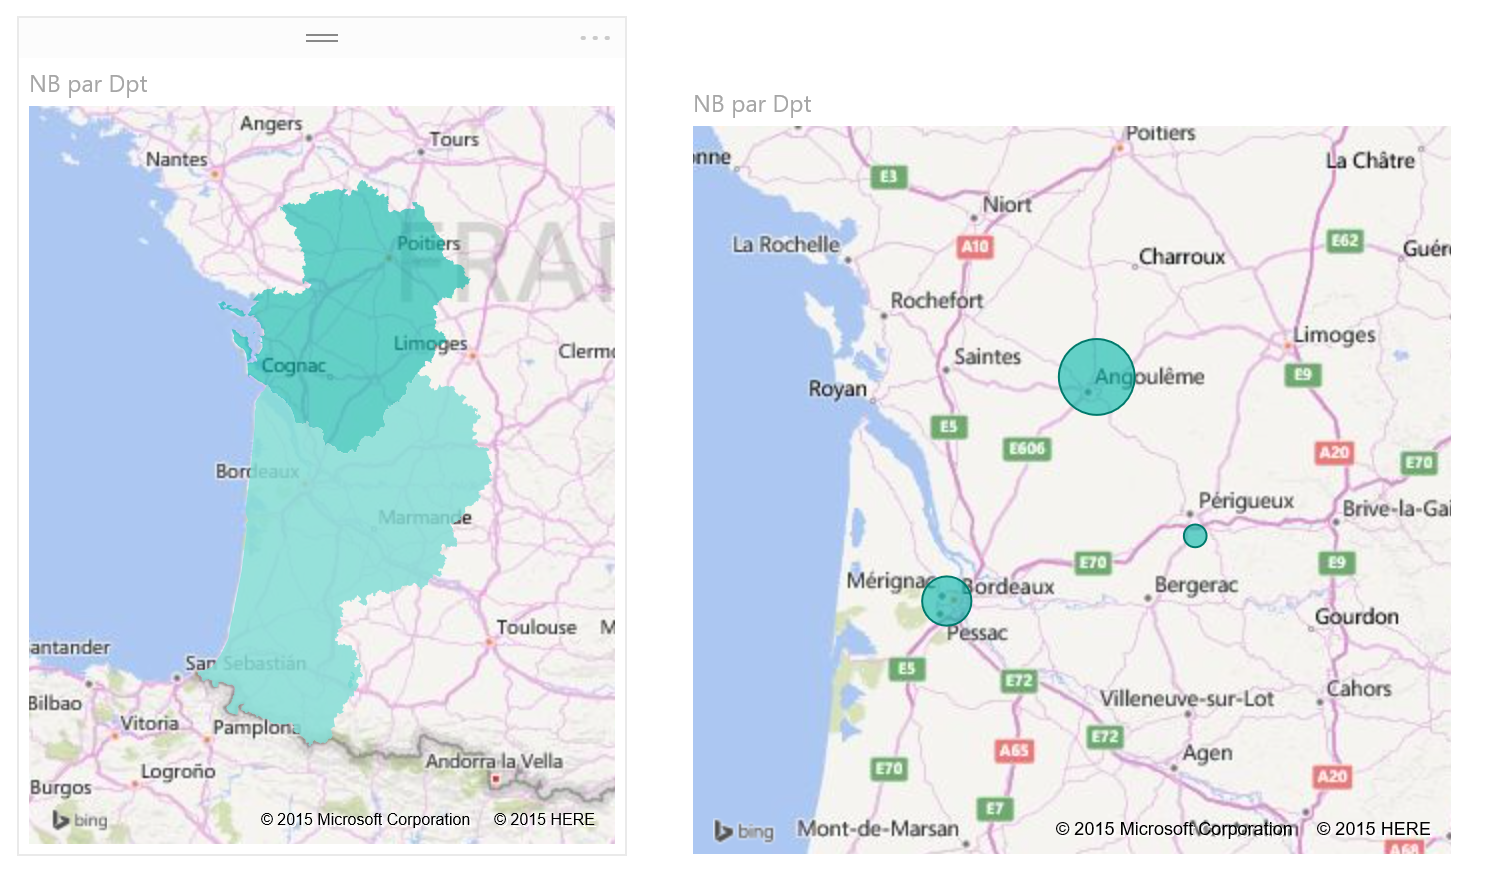This screenshot has height=889, width=1496.
Task: Click the right map title NB par Dpt
Action: point(752,104)
